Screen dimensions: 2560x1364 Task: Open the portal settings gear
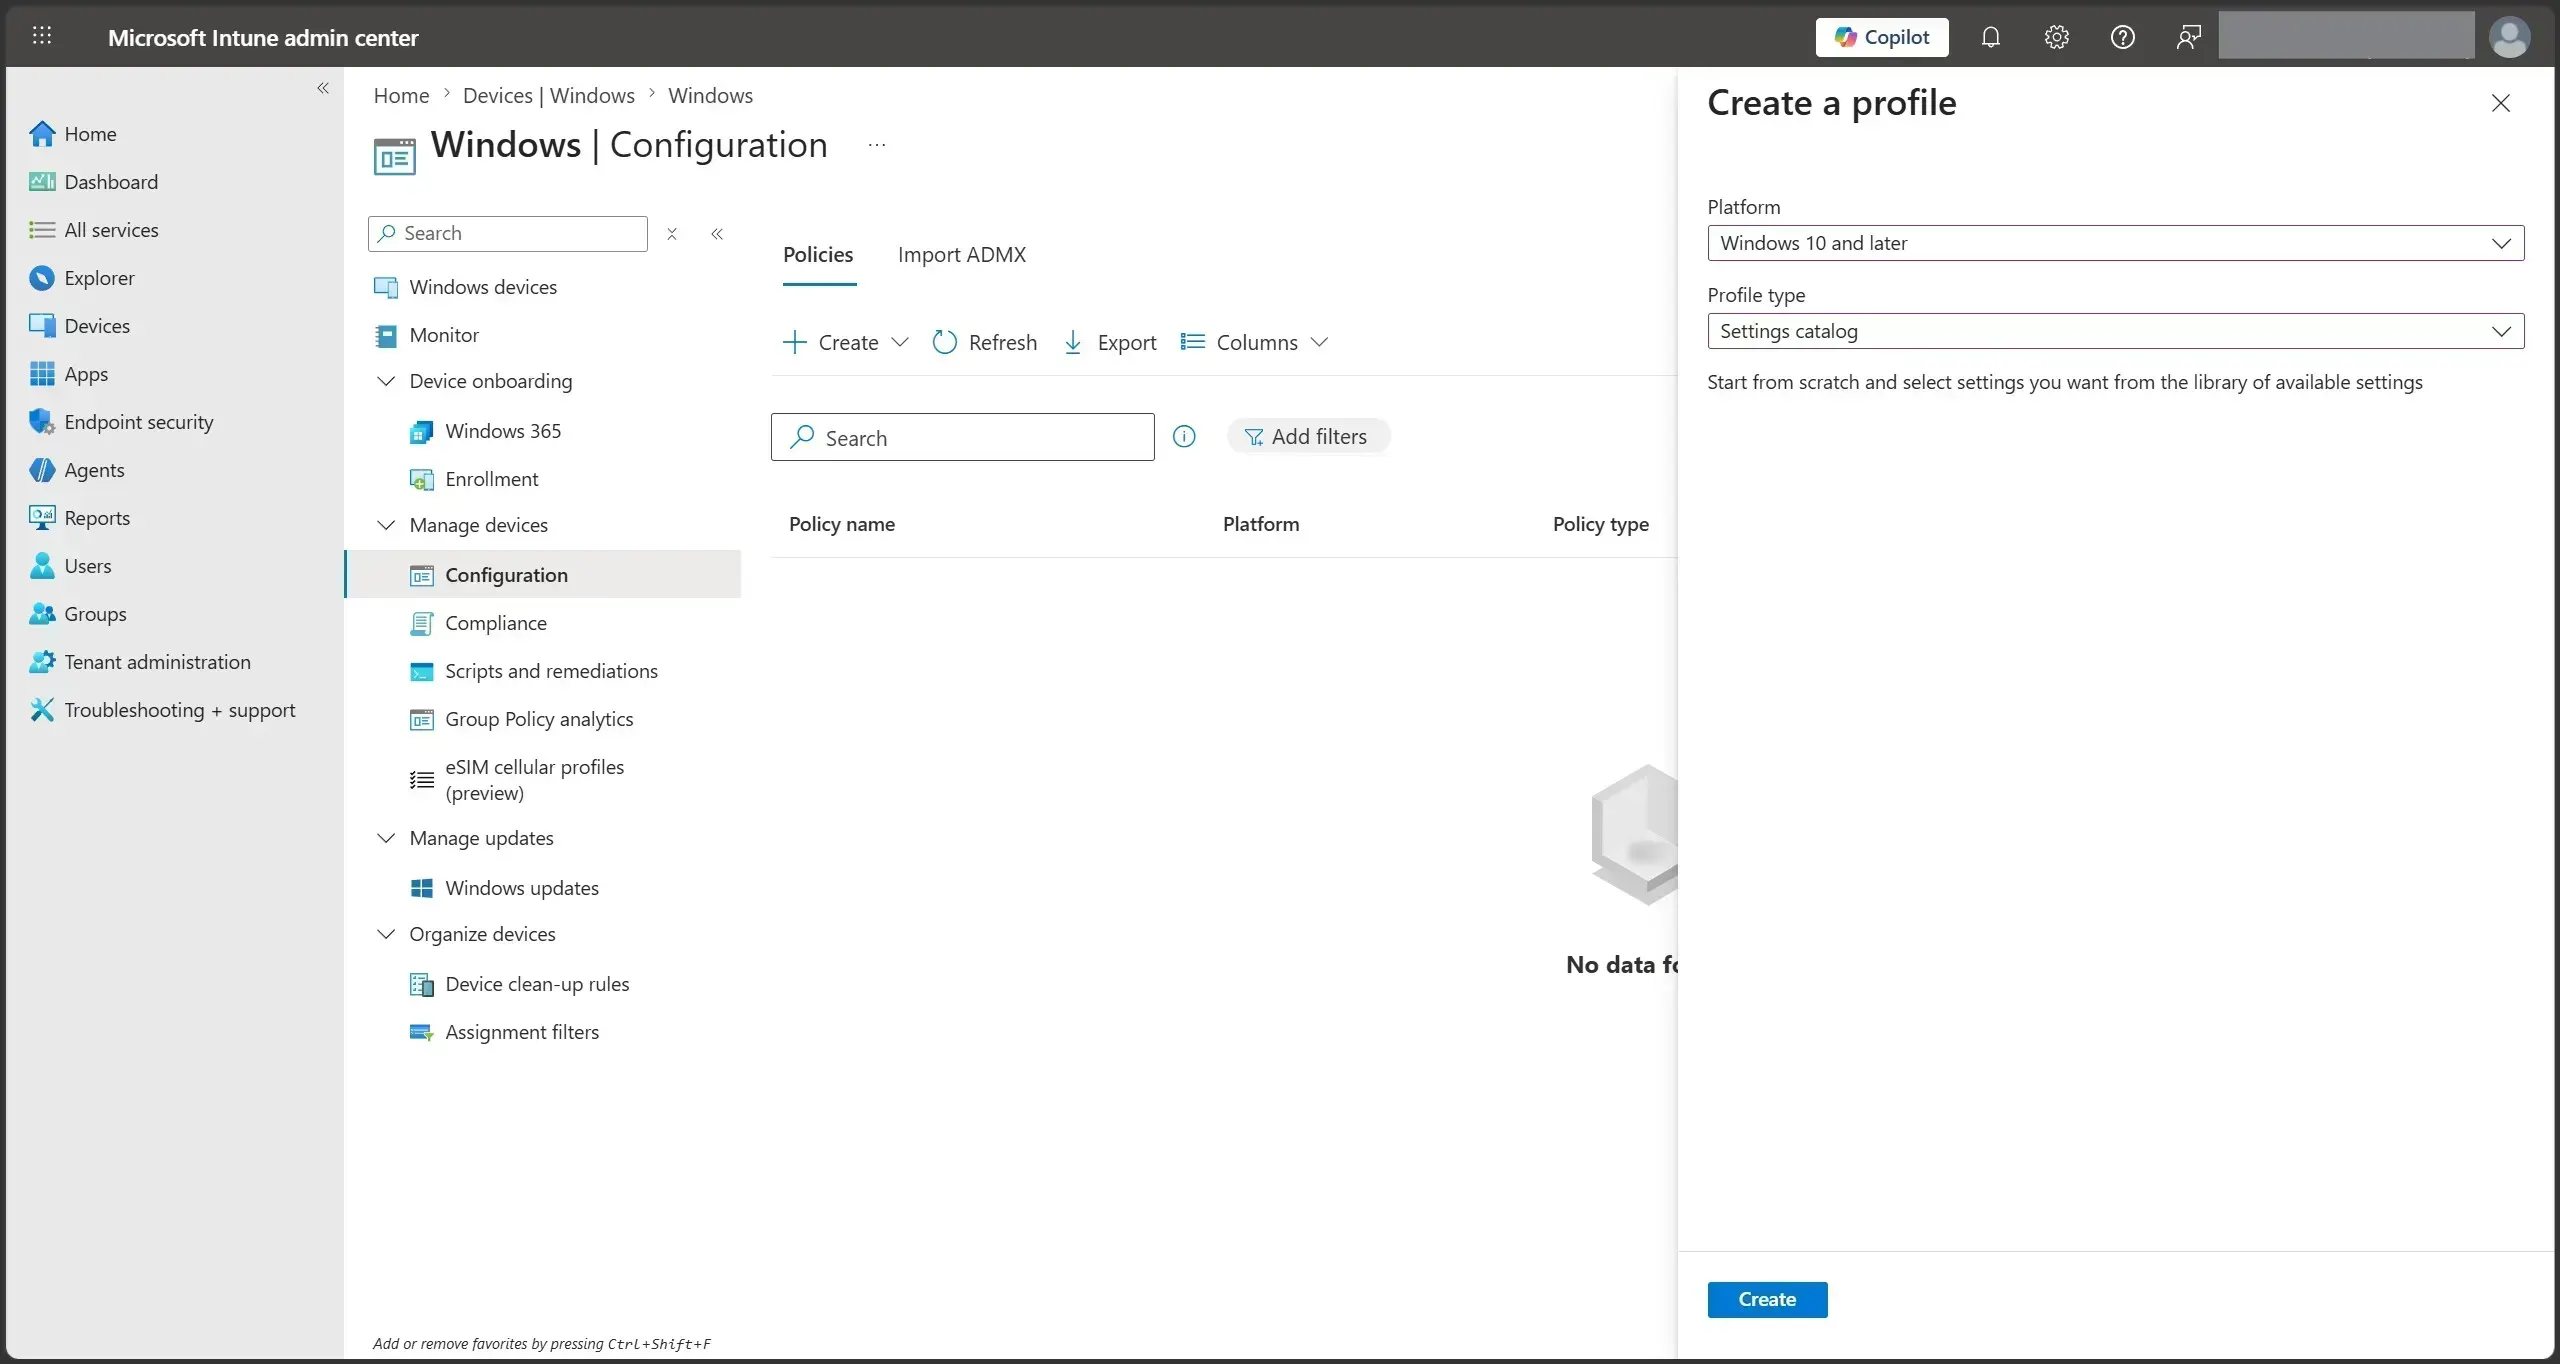pos(2056,37)
